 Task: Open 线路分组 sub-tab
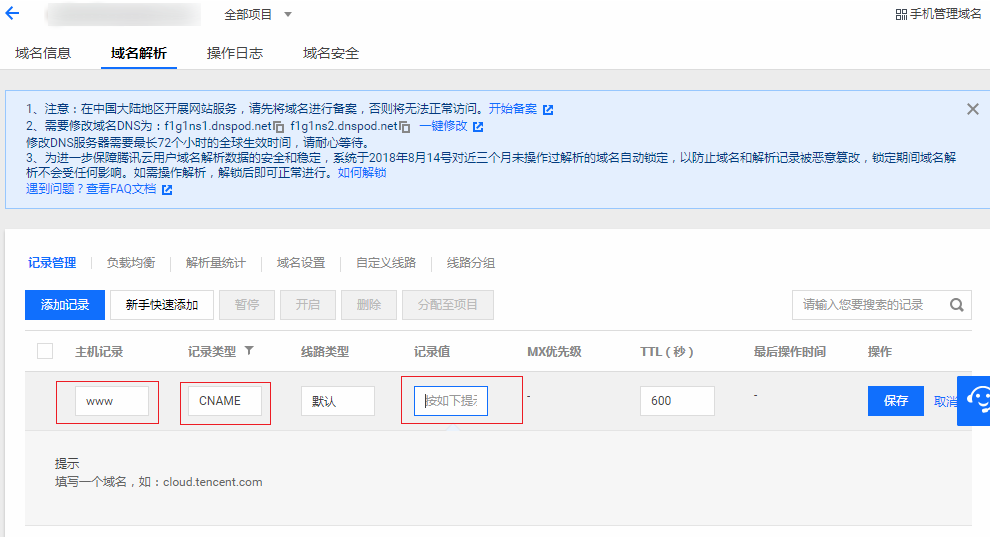(x=470, y=263)
